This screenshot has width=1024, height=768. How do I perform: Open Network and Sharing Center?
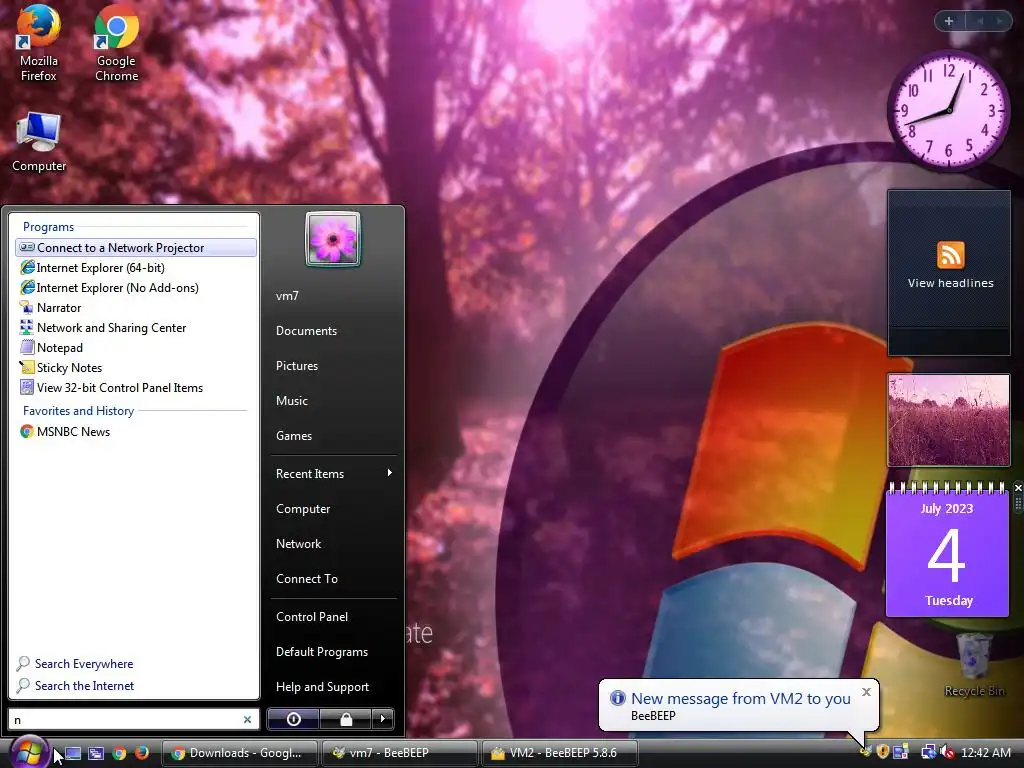[136, 328]
